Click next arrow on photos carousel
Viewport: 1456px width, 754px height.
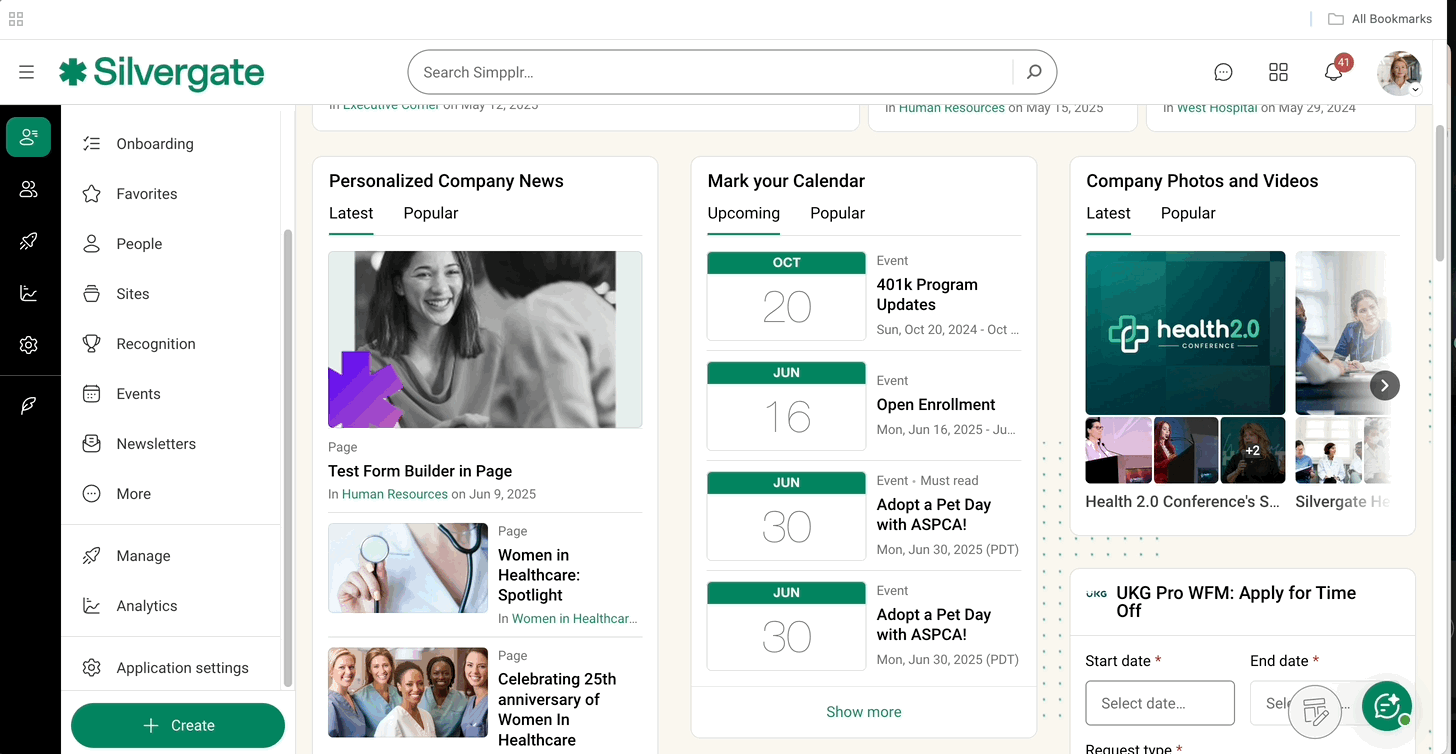coord(1384,385)
